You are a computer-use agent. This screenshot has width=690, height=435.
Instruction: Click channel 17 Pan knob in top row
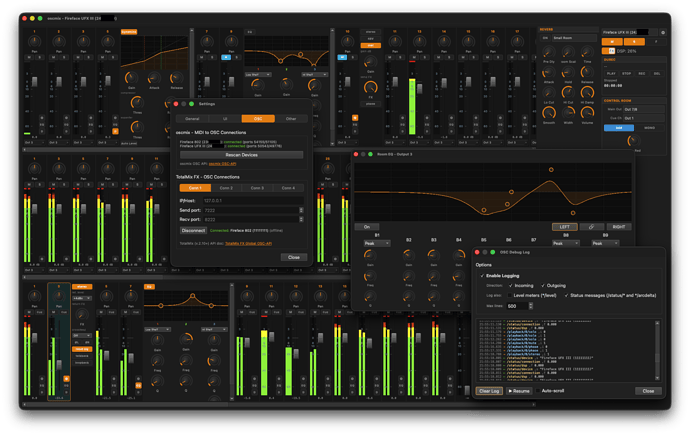pos(517,42)
